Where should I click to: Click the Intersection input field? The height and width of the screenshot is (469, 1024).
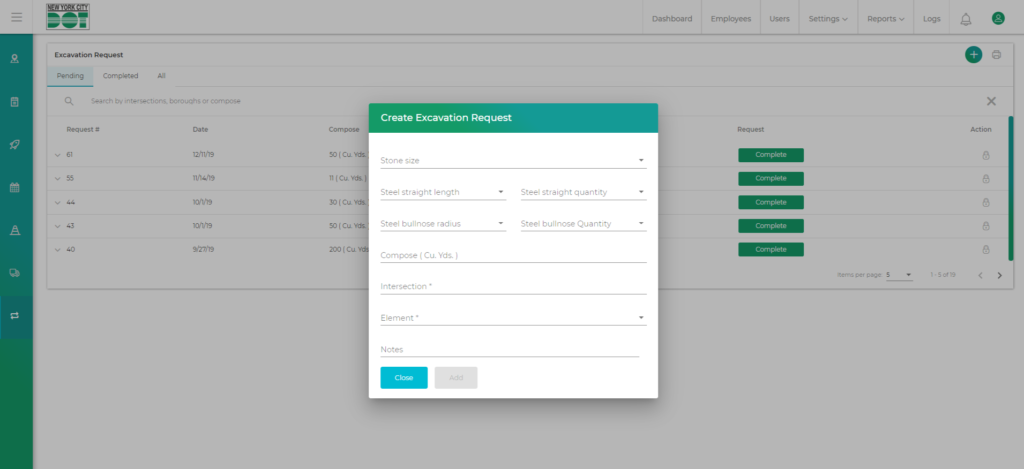(512, 286)
